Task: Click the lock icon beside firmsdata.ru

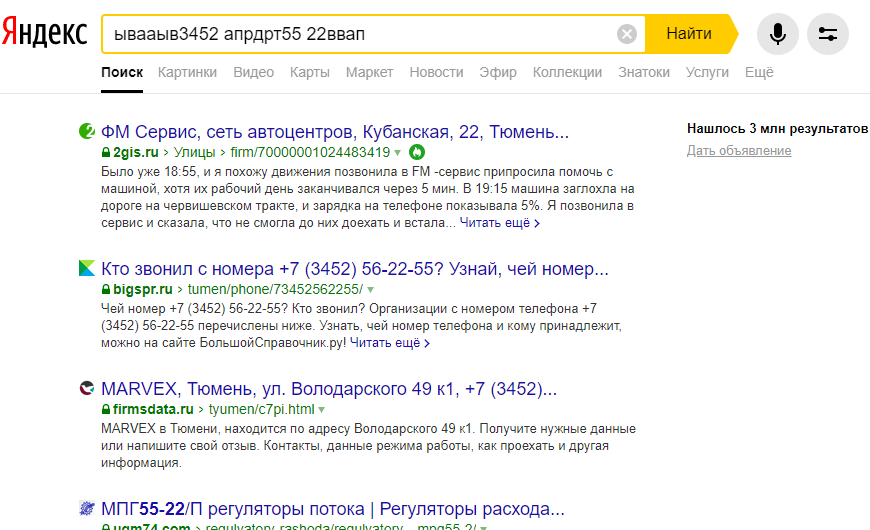Action: click(x=105, y=409)
